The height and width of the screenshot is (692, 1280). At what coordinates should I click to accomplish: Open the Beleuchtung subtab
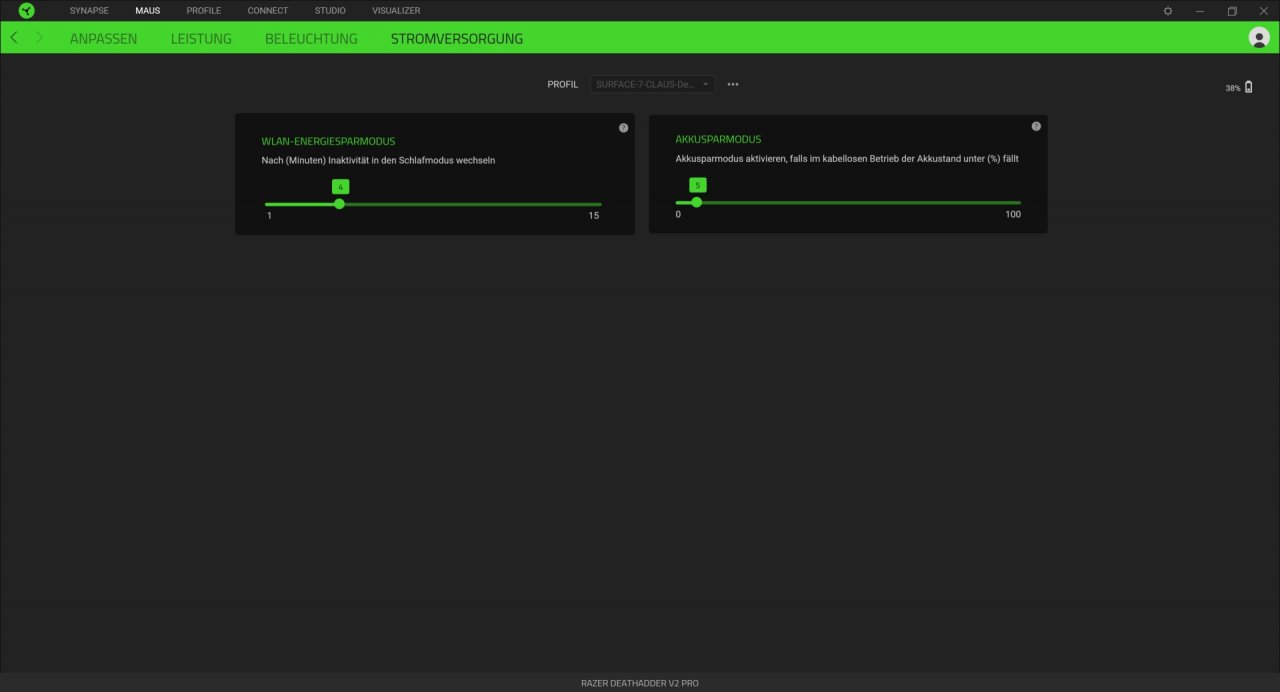pyautogui.click(x=311, y=38)
